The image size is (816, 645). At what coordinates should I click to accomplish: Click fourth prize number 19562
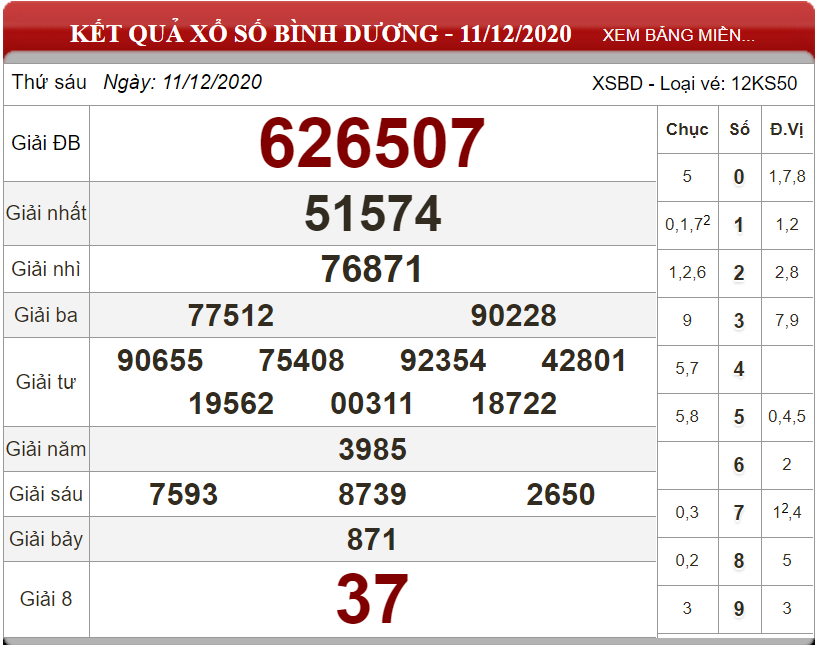pyautogui.click(x=231, y=403)
